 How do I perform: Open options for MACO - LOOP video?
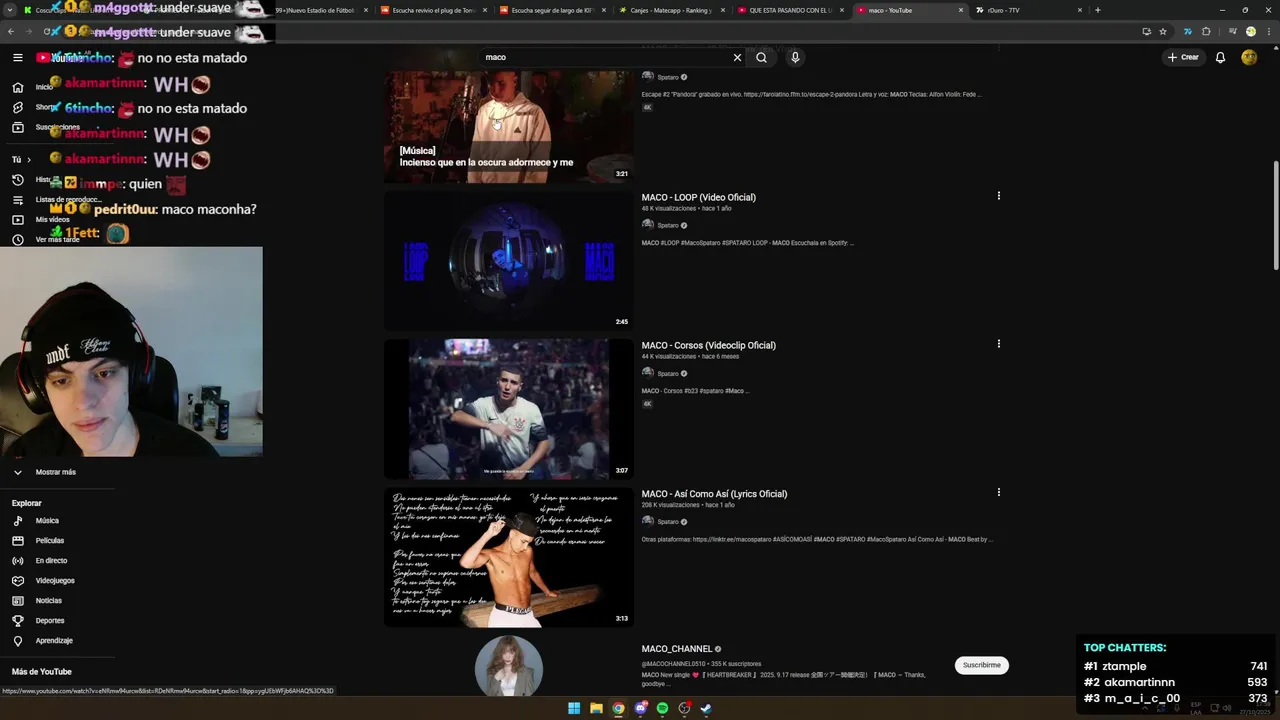click(998, 196)
